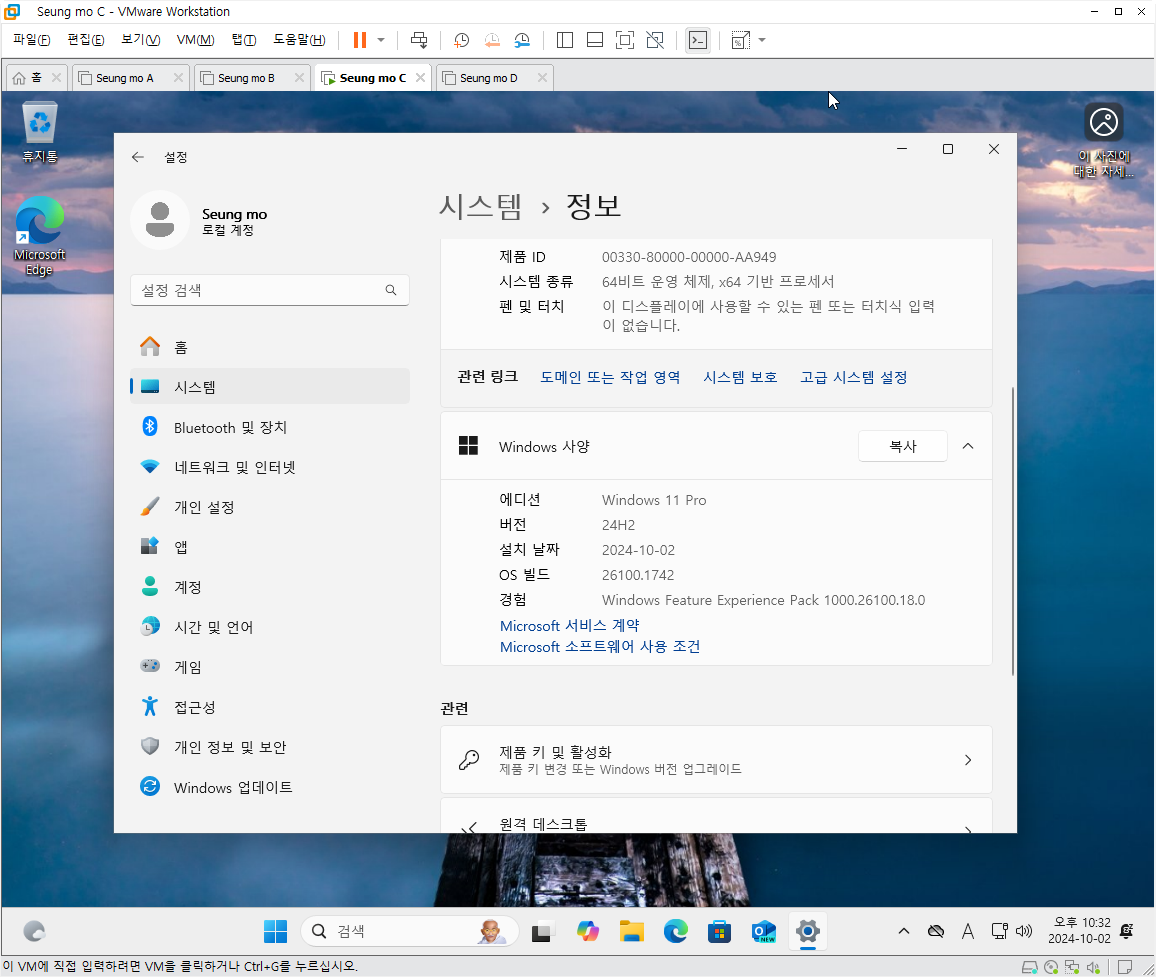Enter VMware full screen mode
The width and height of the screenshot is (1156, 977).
click(x=624, y=40)
